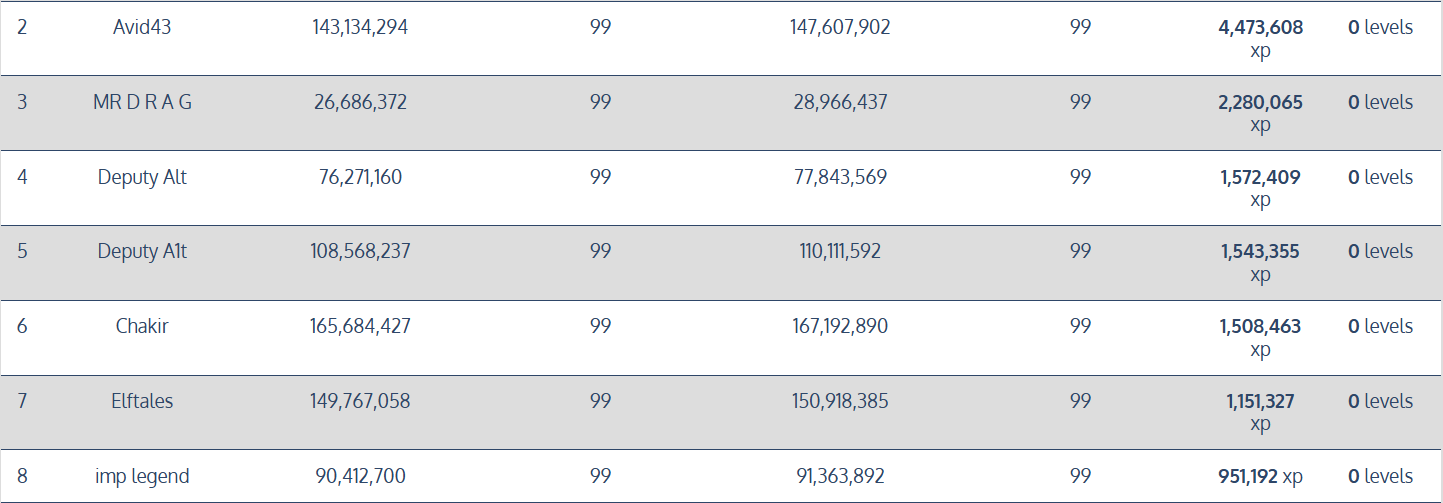Select end experience 150,918,385 for Elftales
1443x503 pixels.
pyautogui.click(x=839, y=401)
